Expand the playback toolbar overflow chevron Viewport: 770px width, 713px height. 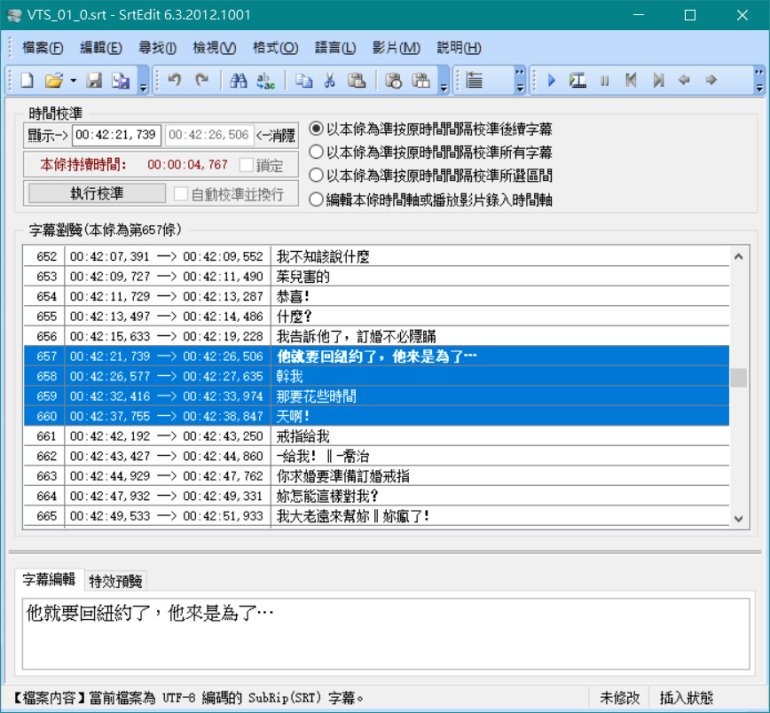pos(760,80)
